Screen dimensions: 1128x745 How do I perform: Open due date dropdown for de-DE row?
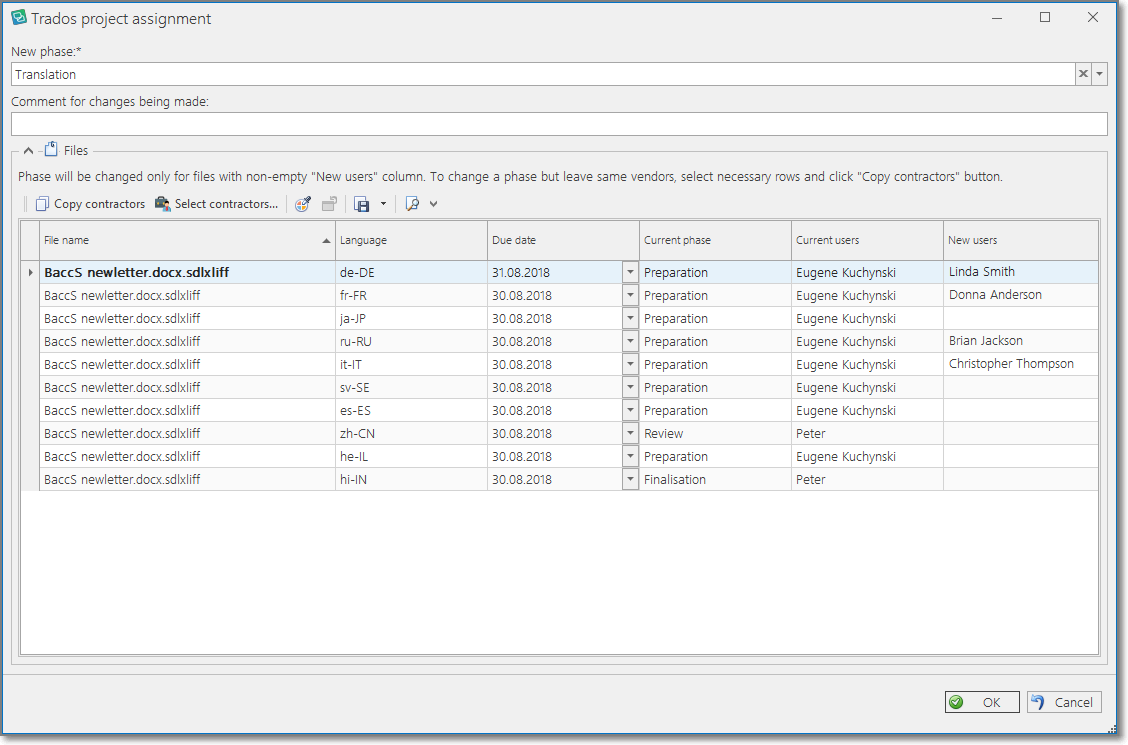click(630, 273)
